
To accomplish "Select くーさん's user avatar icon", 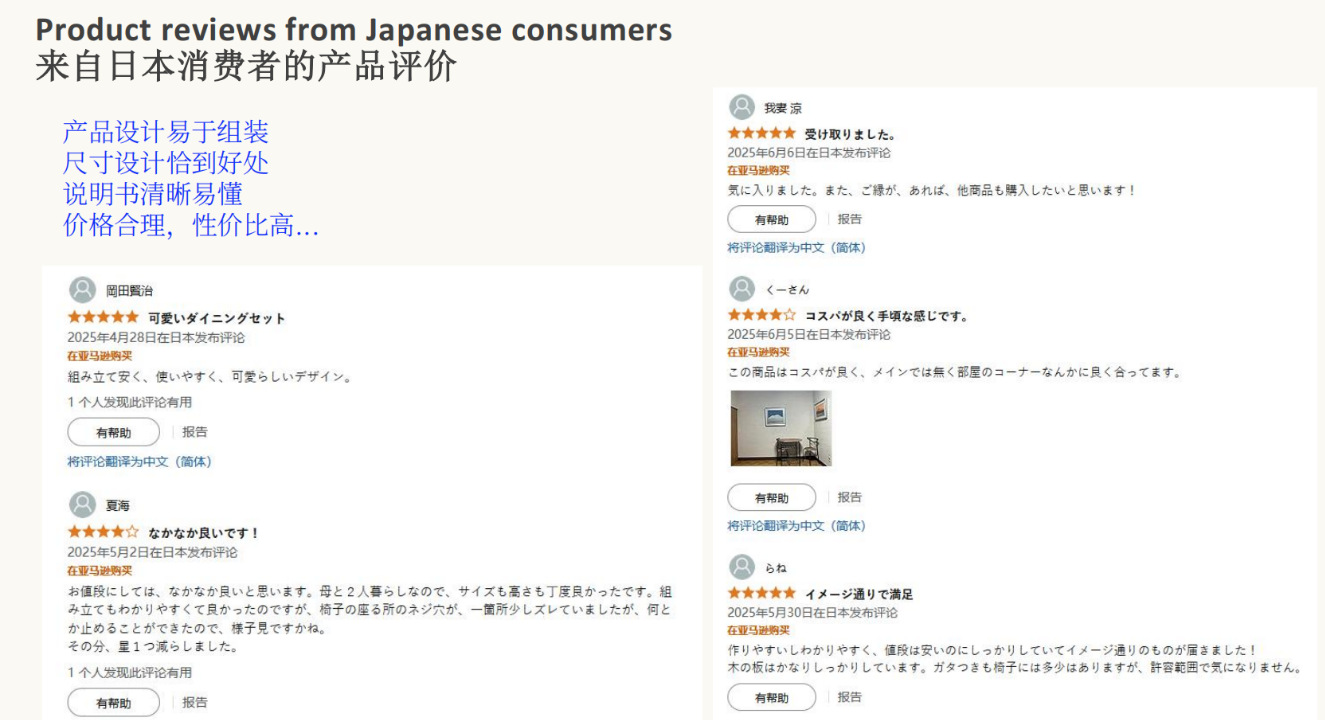I will (x=742, y=289).
